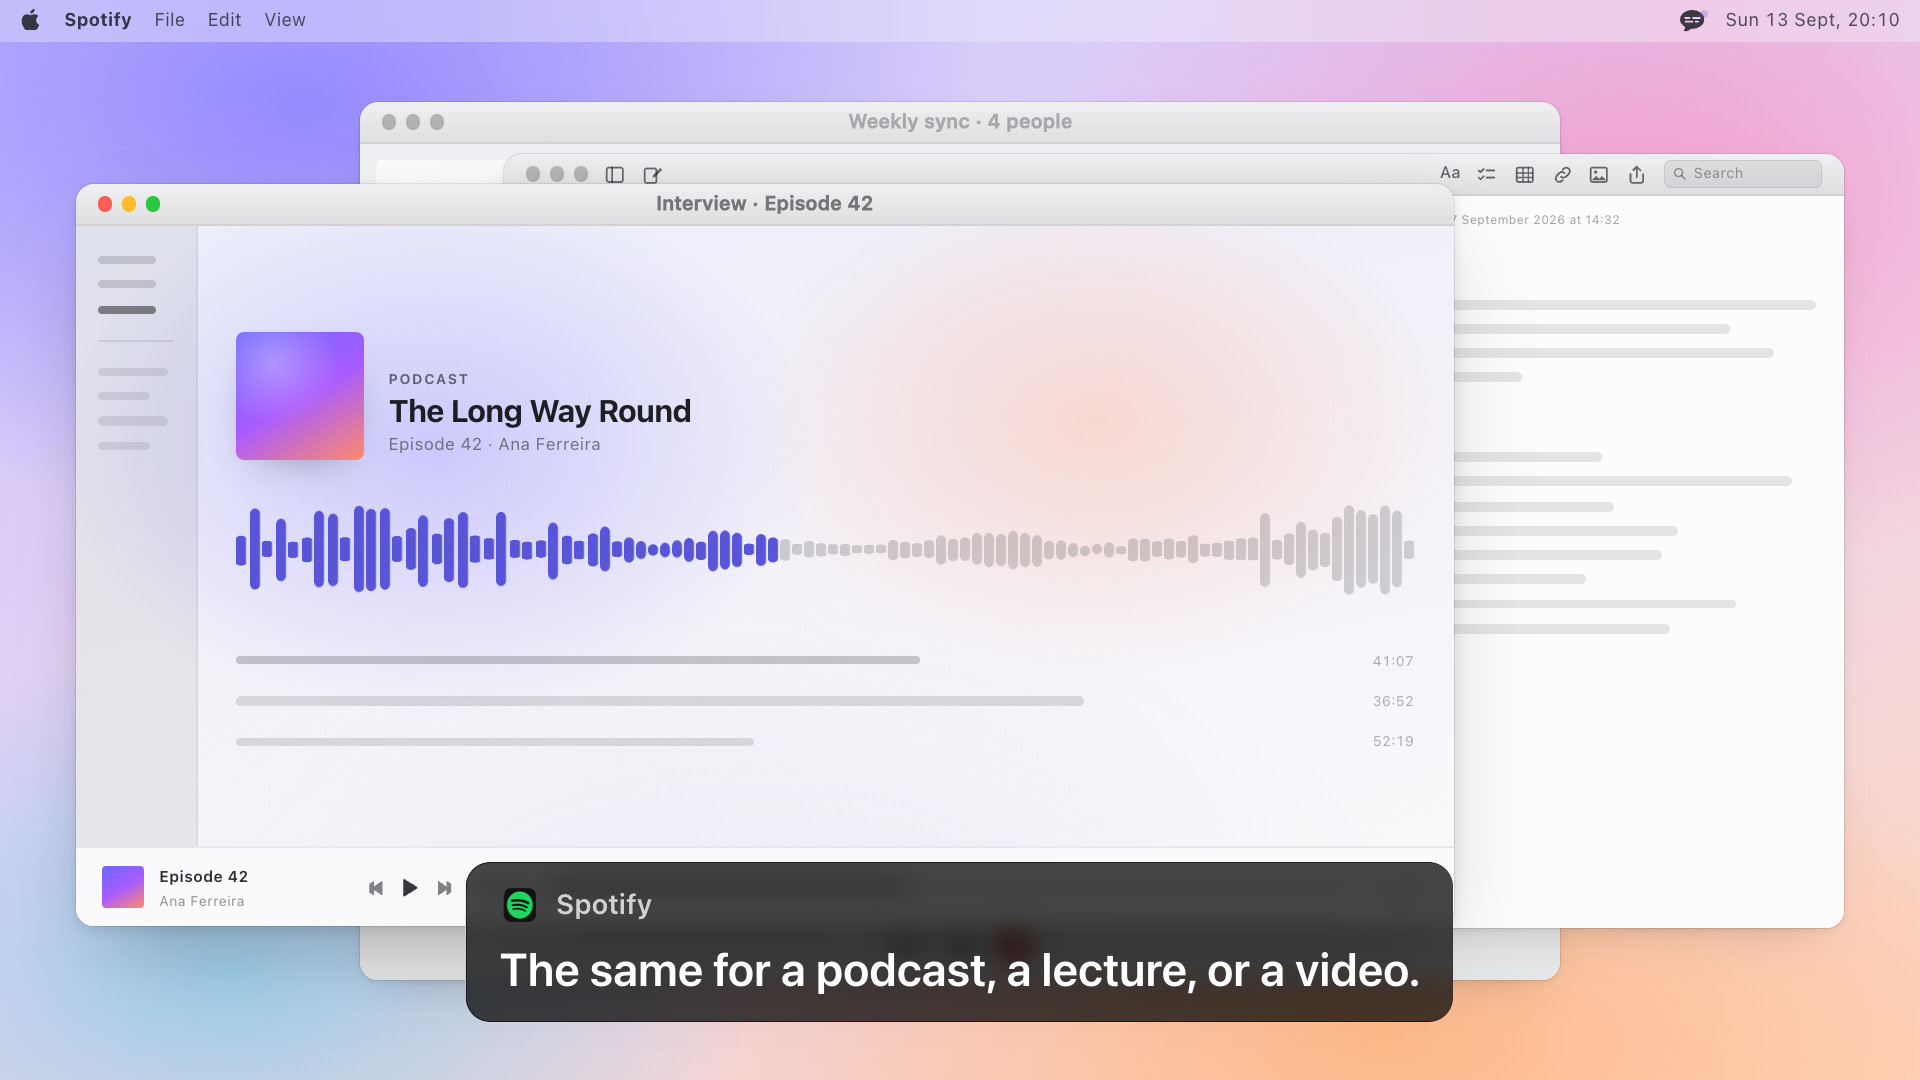
Task: Click the podcast cover art for The Long Way Round
Action: [300, 396]
